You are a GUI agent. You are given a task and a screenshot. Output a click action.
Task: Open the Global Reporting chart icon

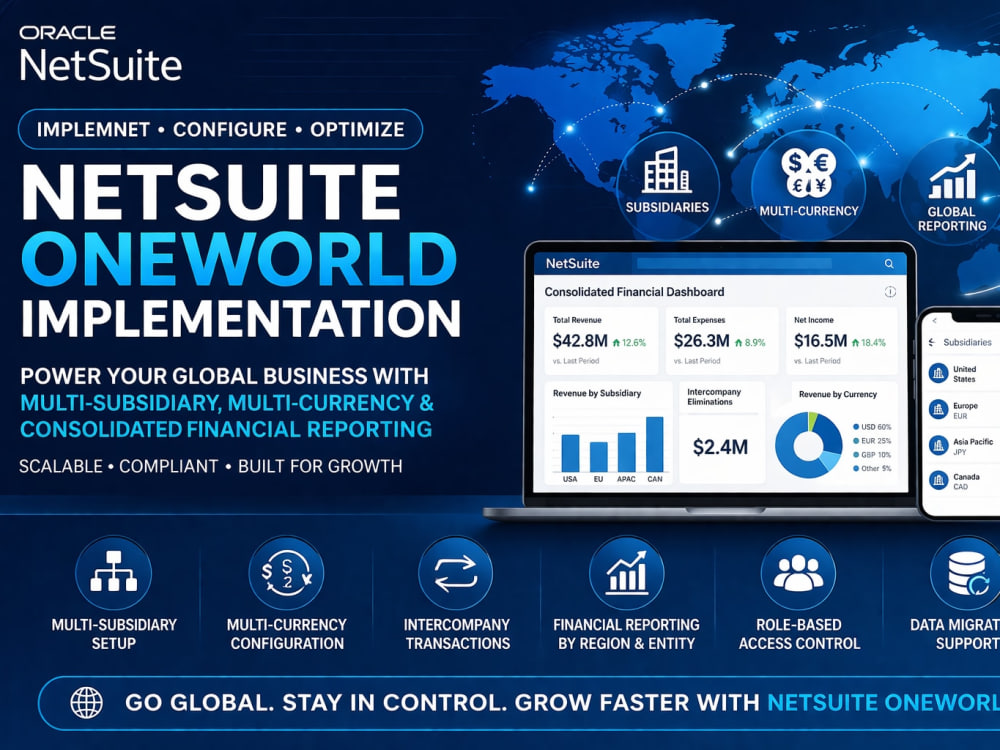(x=952, y=177)
